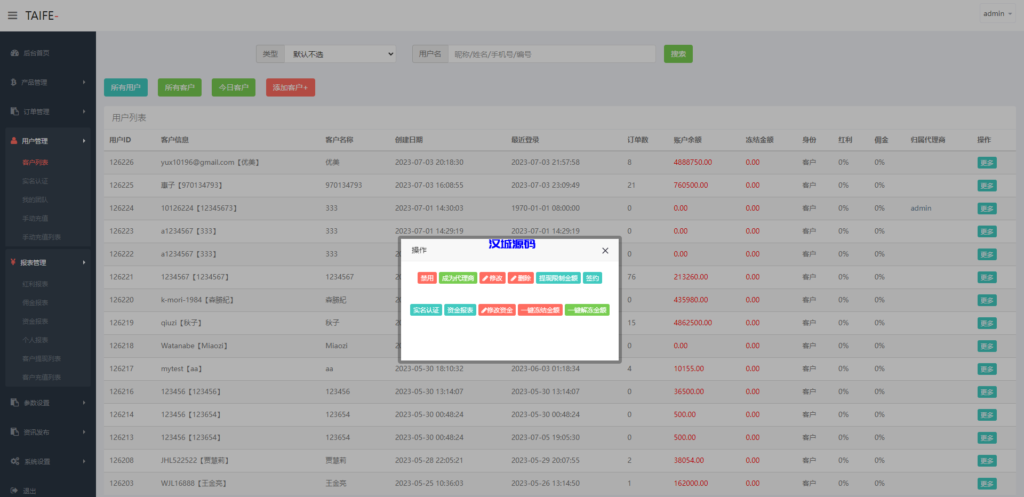Click the 一键冻结全额 button
This screenshot has width=1024, height=497.
pyautogui.click(x=539, y=311)
